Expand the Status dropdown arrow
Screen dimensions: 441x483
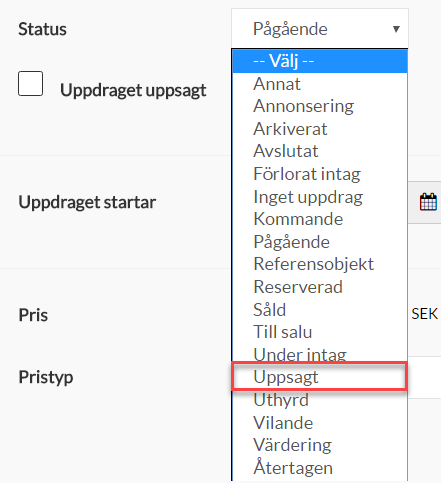[x=396, y=29]
